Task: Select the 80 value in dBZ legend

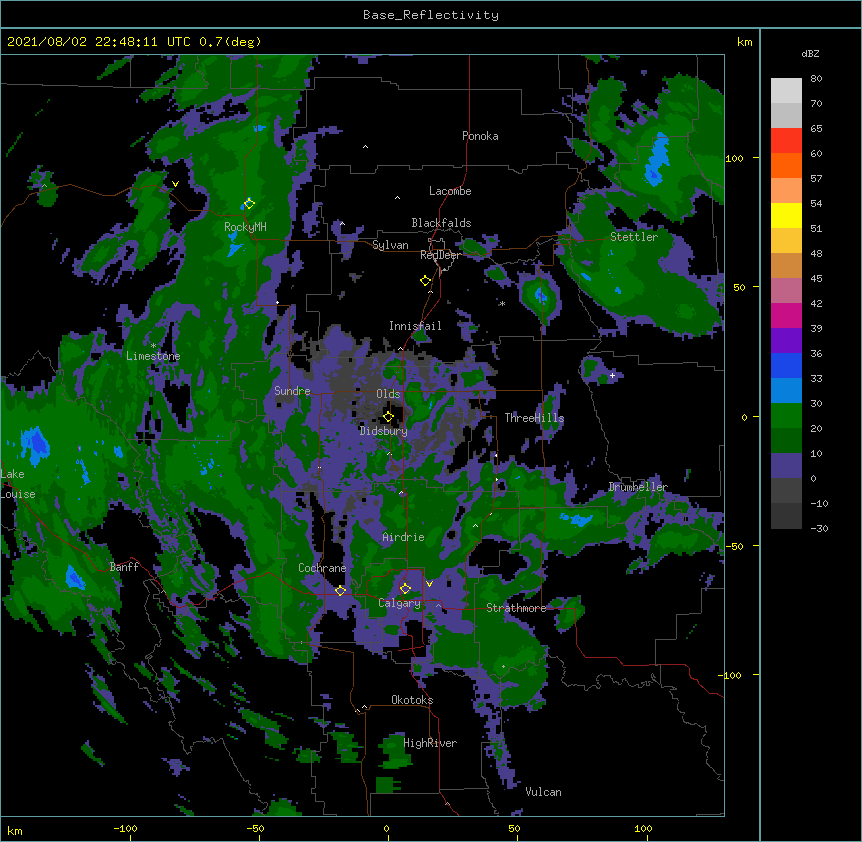Action: 816,79
